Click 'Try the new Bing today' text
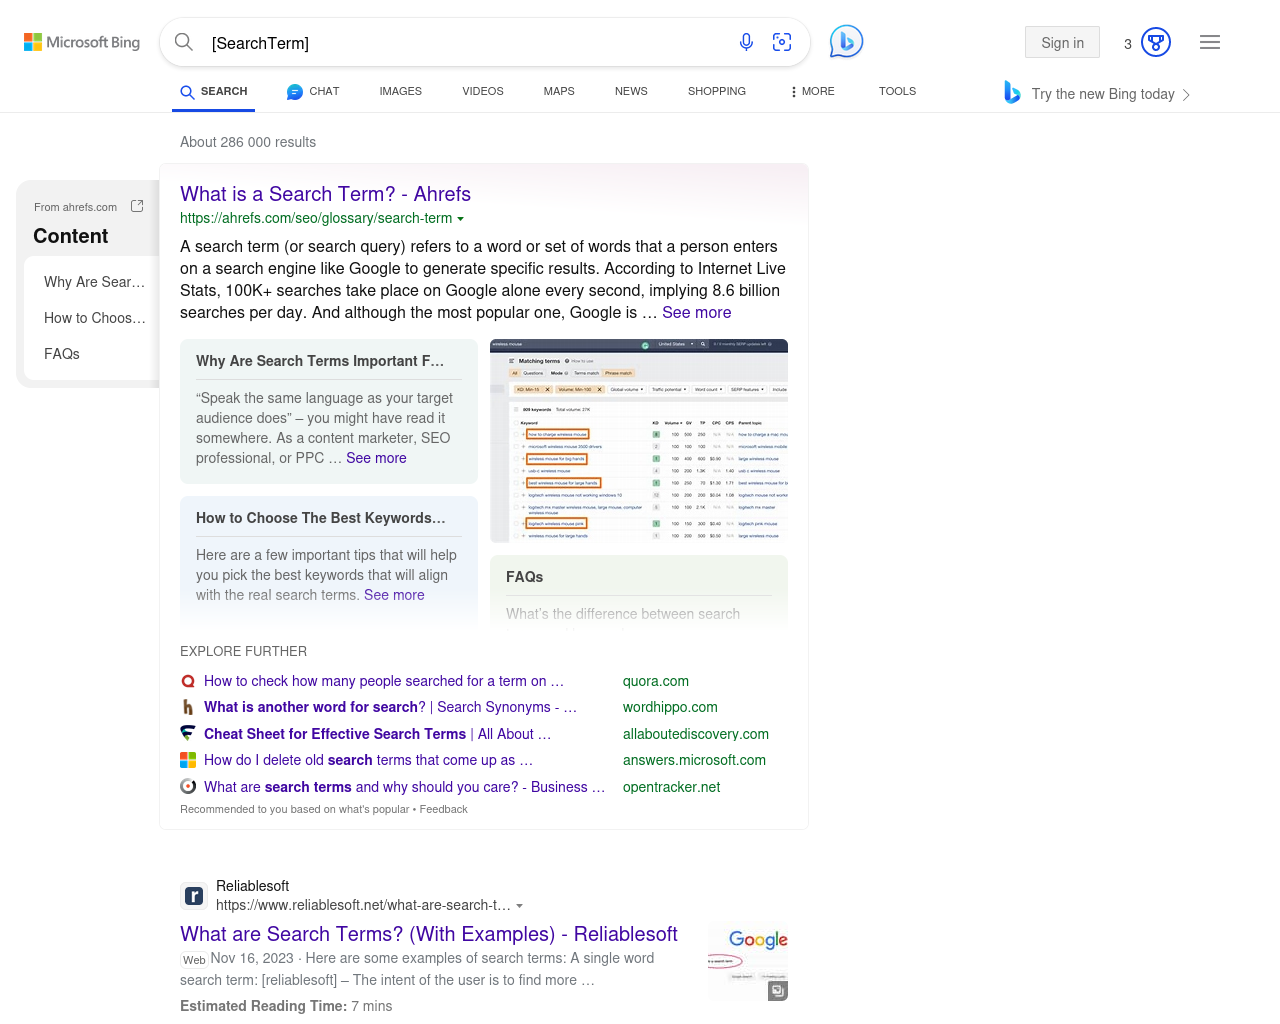1280x1024 pixels. [1103, 94]
